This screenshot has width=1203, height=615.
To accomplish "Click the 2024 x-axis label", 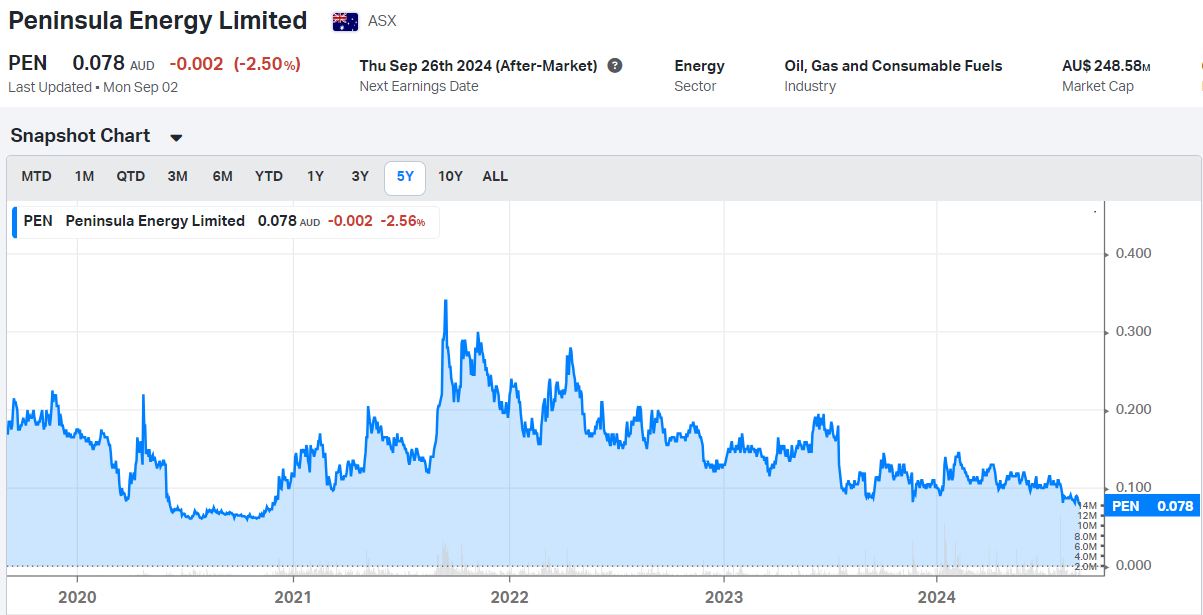I will click(938, 597).
